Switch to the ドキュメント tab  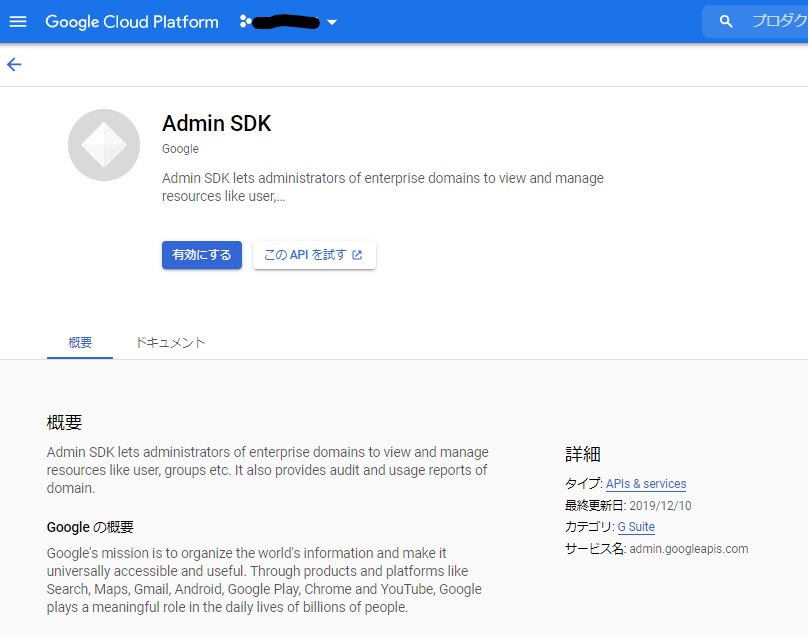[170, 343]
